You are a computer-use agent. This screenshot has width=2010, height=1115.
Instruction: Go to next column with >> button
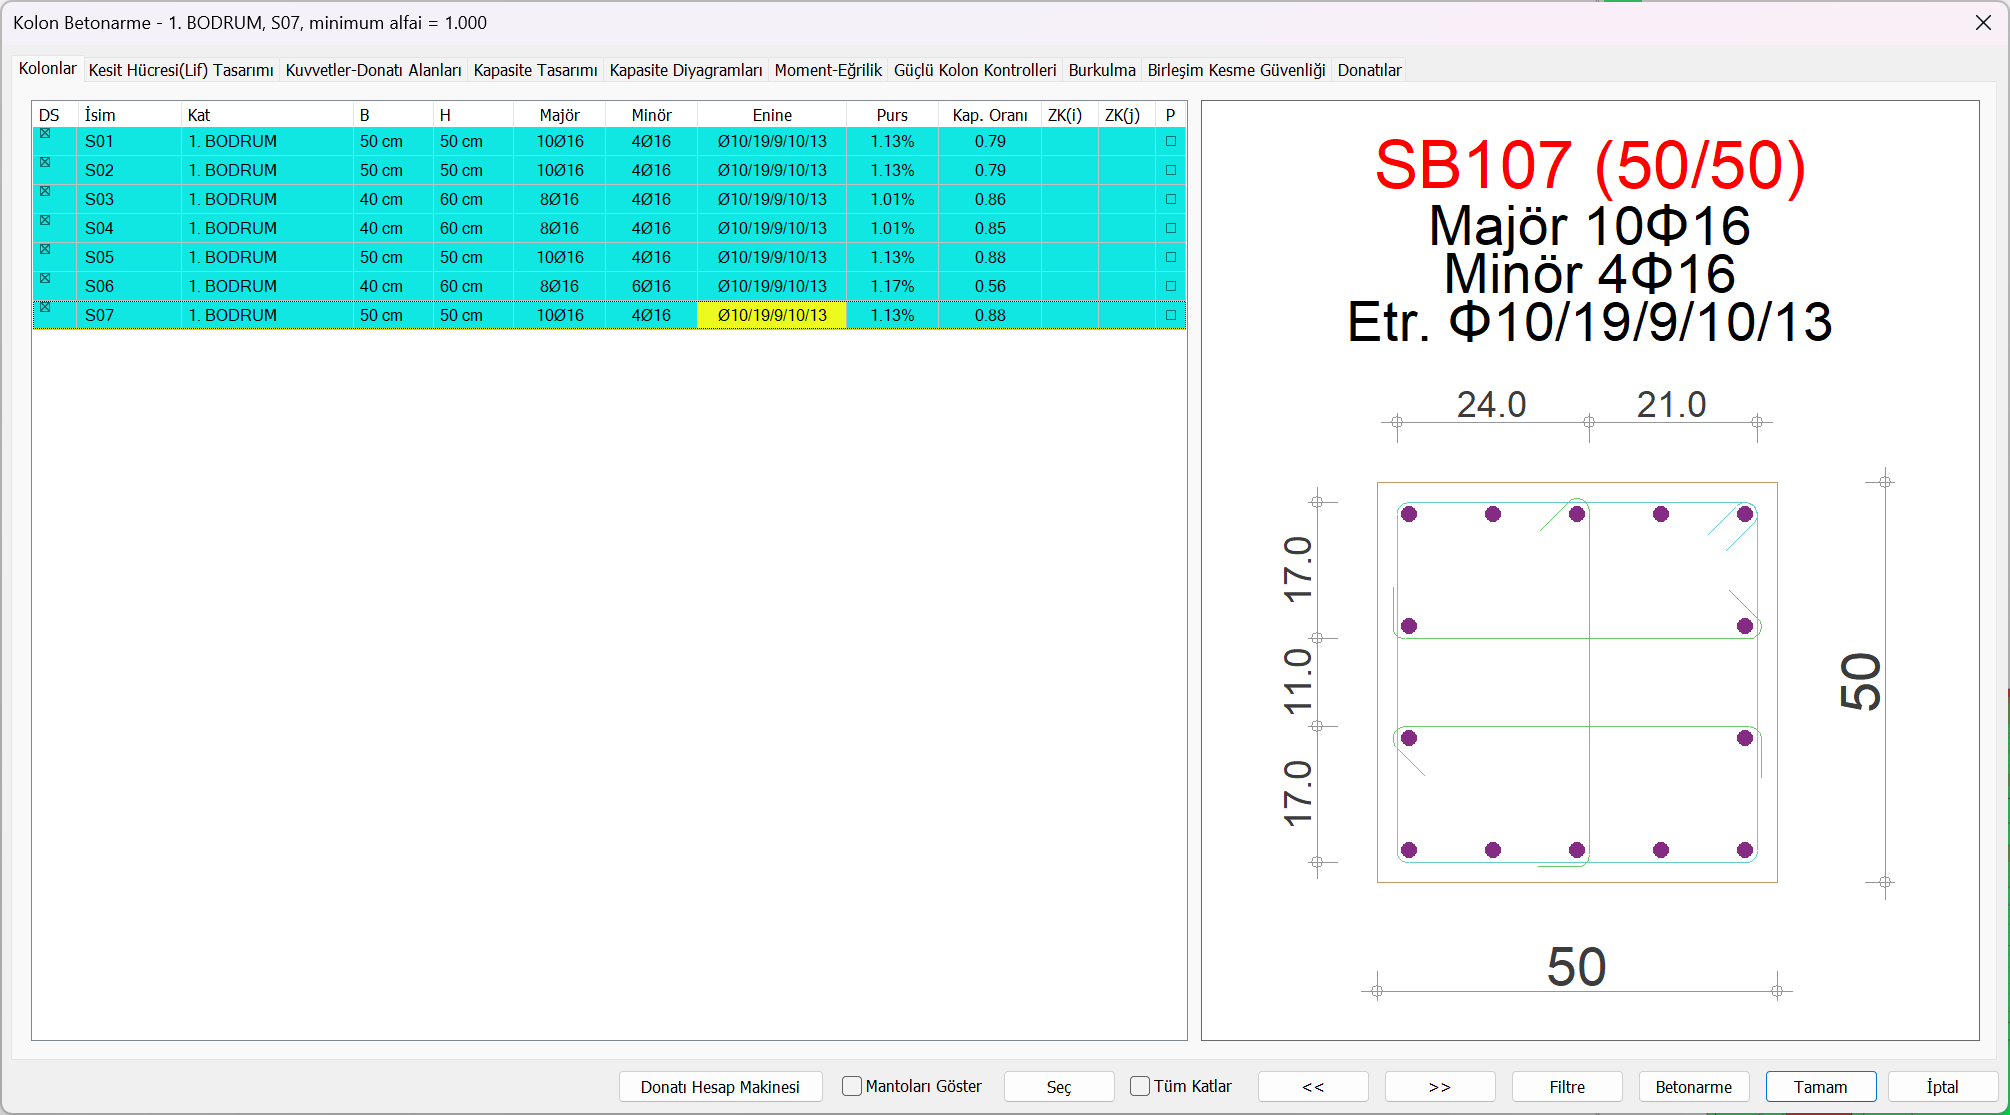[x=1440, y=1087]
